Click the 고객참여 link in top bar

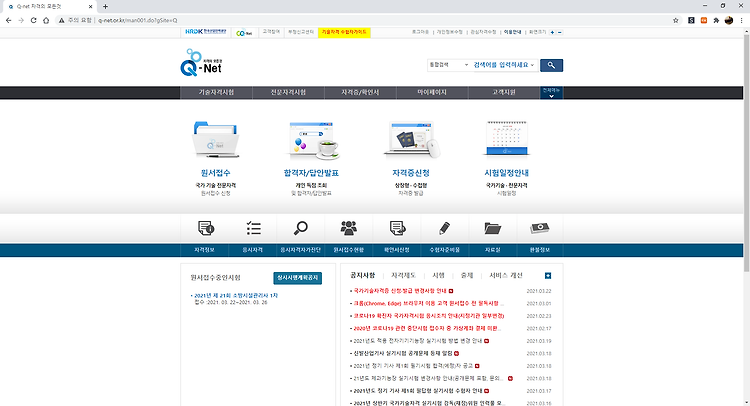[271, 32]
